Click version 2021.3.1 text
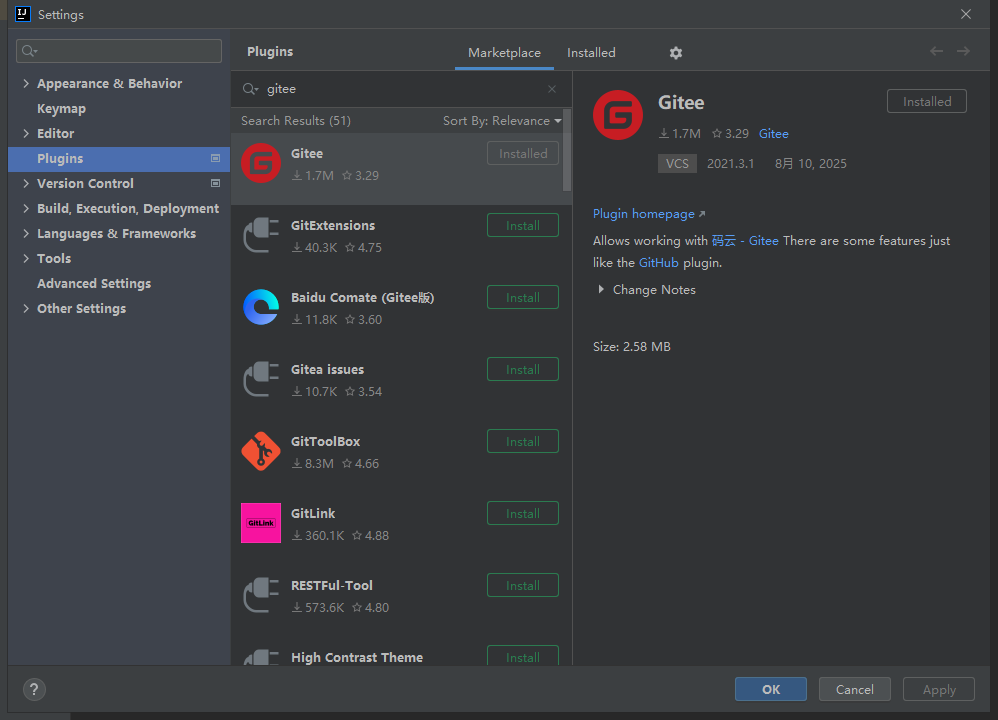Screen dimensions: 998x720 pos(730,164)
